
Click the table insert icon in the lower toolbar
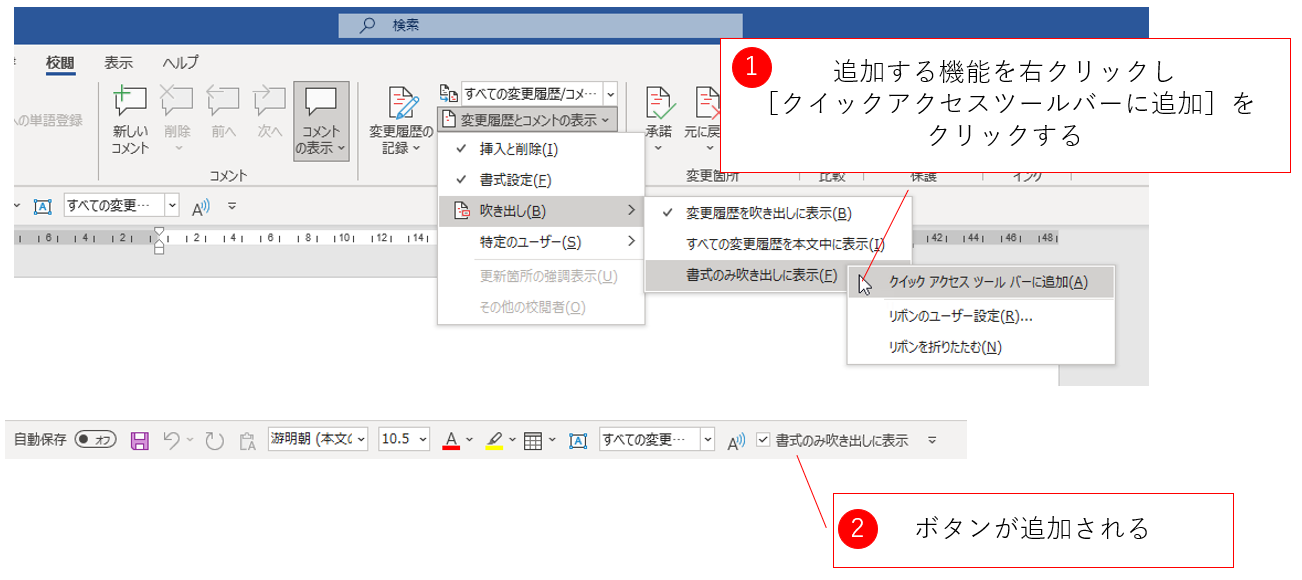click(x=533, y=440)
